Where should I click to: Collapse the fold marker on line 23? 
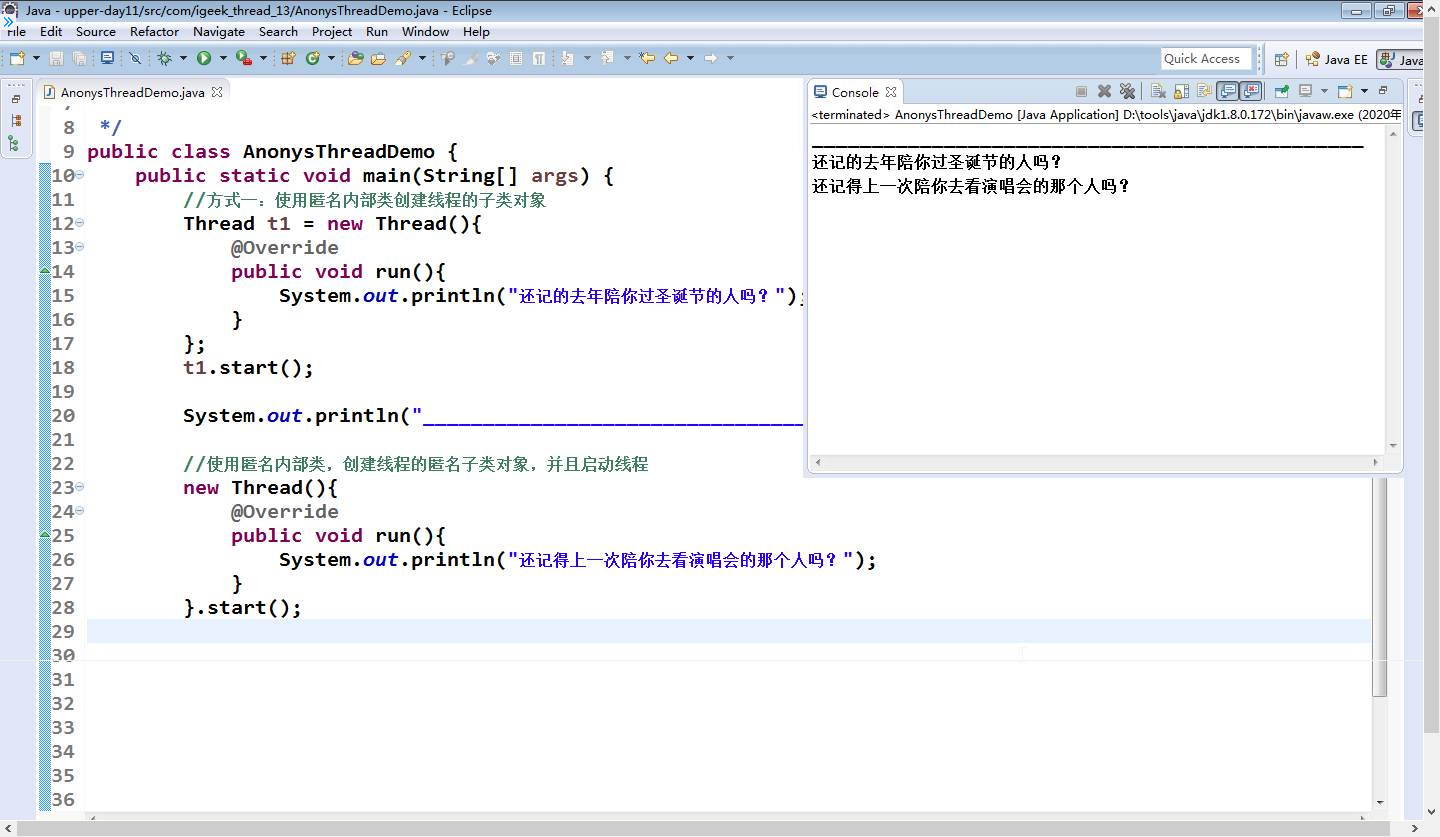click(80, 488)
